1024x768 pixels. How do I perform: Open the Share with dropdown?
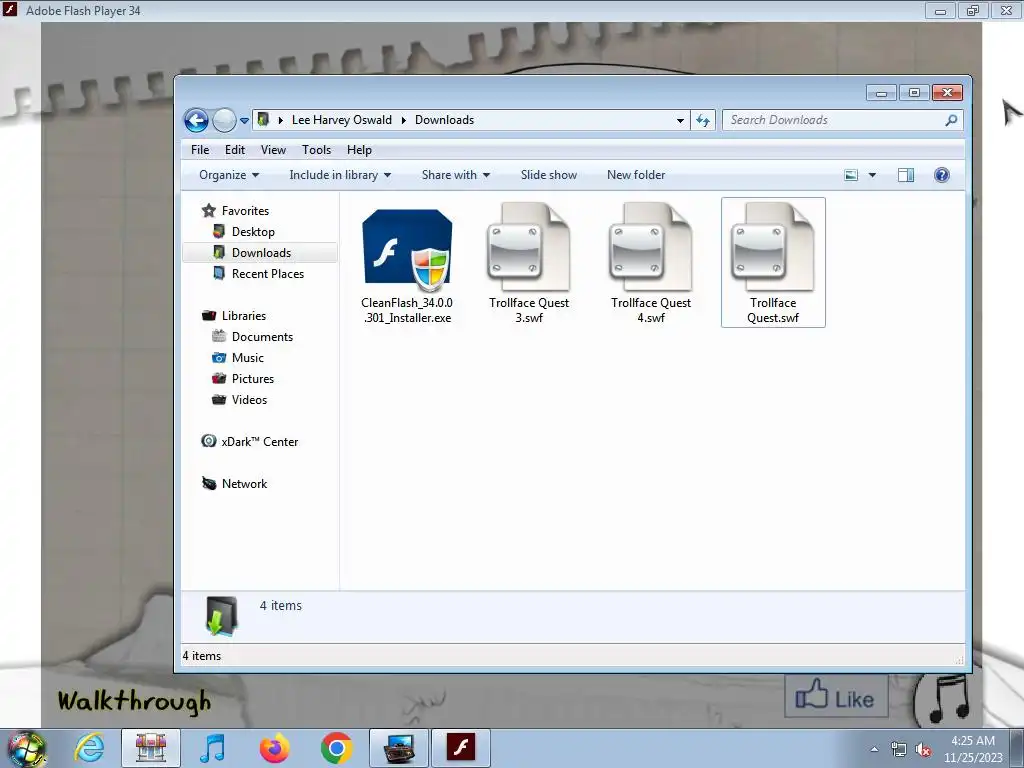455,175
